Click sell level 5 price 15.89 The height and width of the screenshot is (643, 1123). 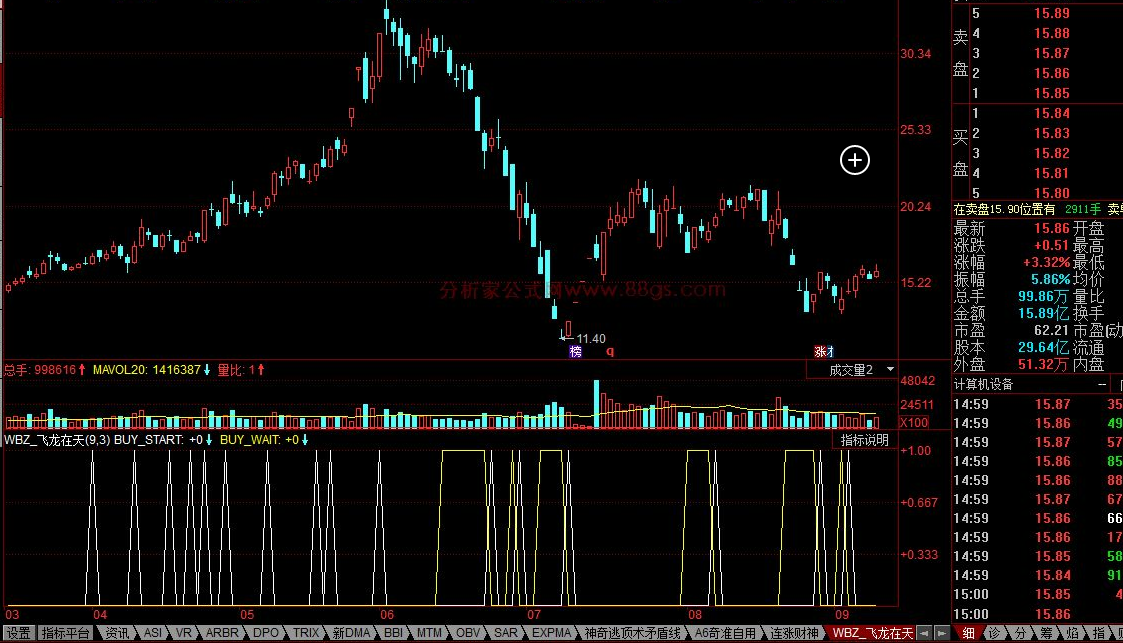[1051, 13]
